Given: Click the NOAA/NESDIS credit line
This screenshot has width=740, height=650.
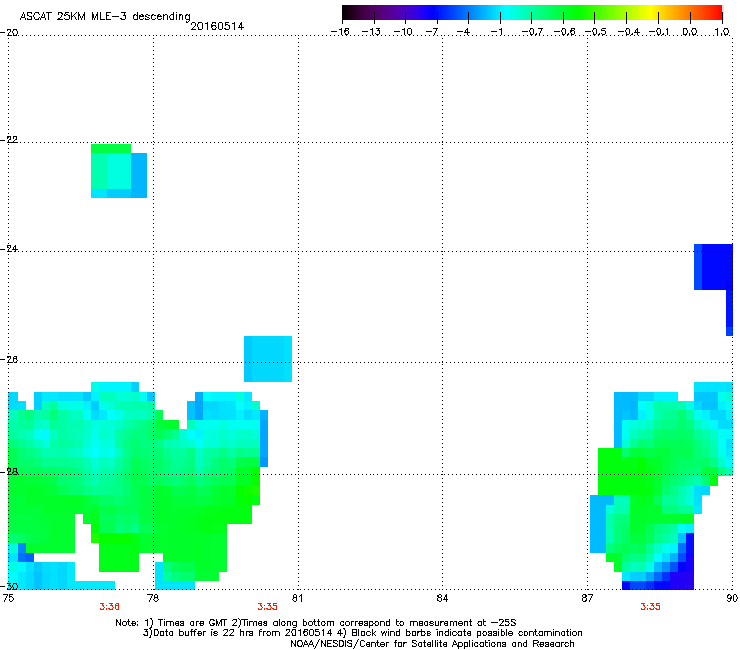Looking at the screenshot, I should 432,643.
